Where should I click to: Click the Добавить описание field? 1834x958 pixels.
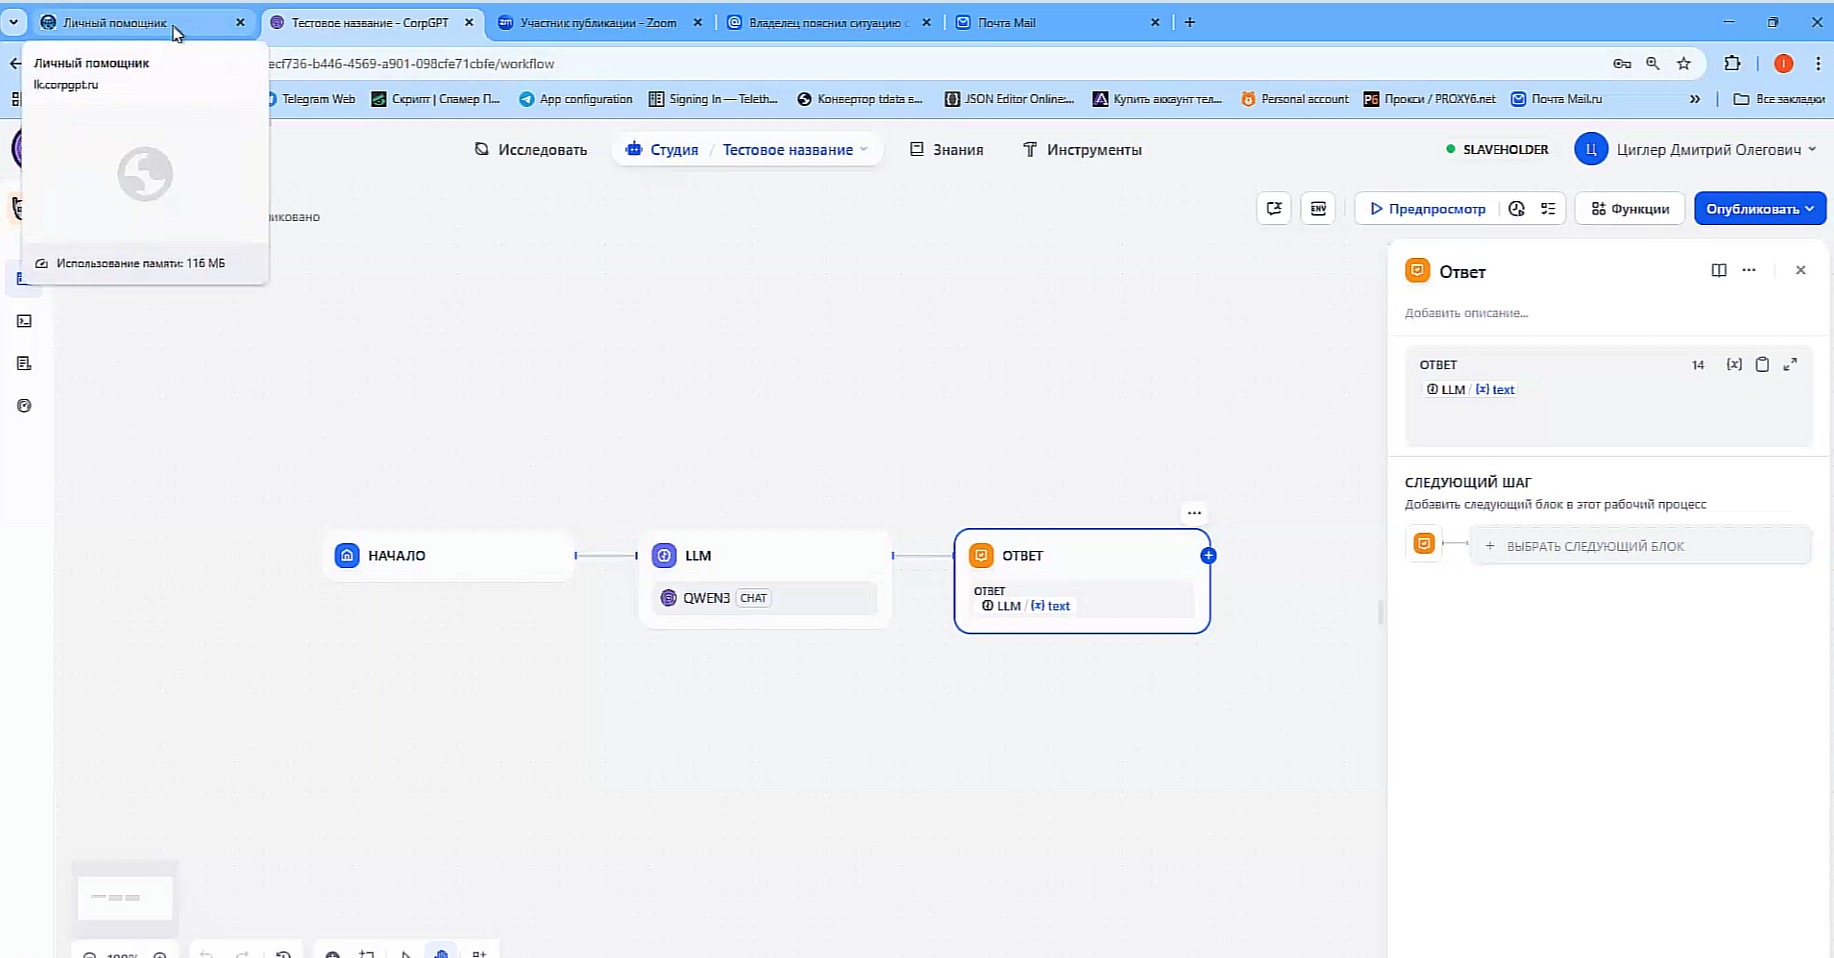(x=1467, y=313)
